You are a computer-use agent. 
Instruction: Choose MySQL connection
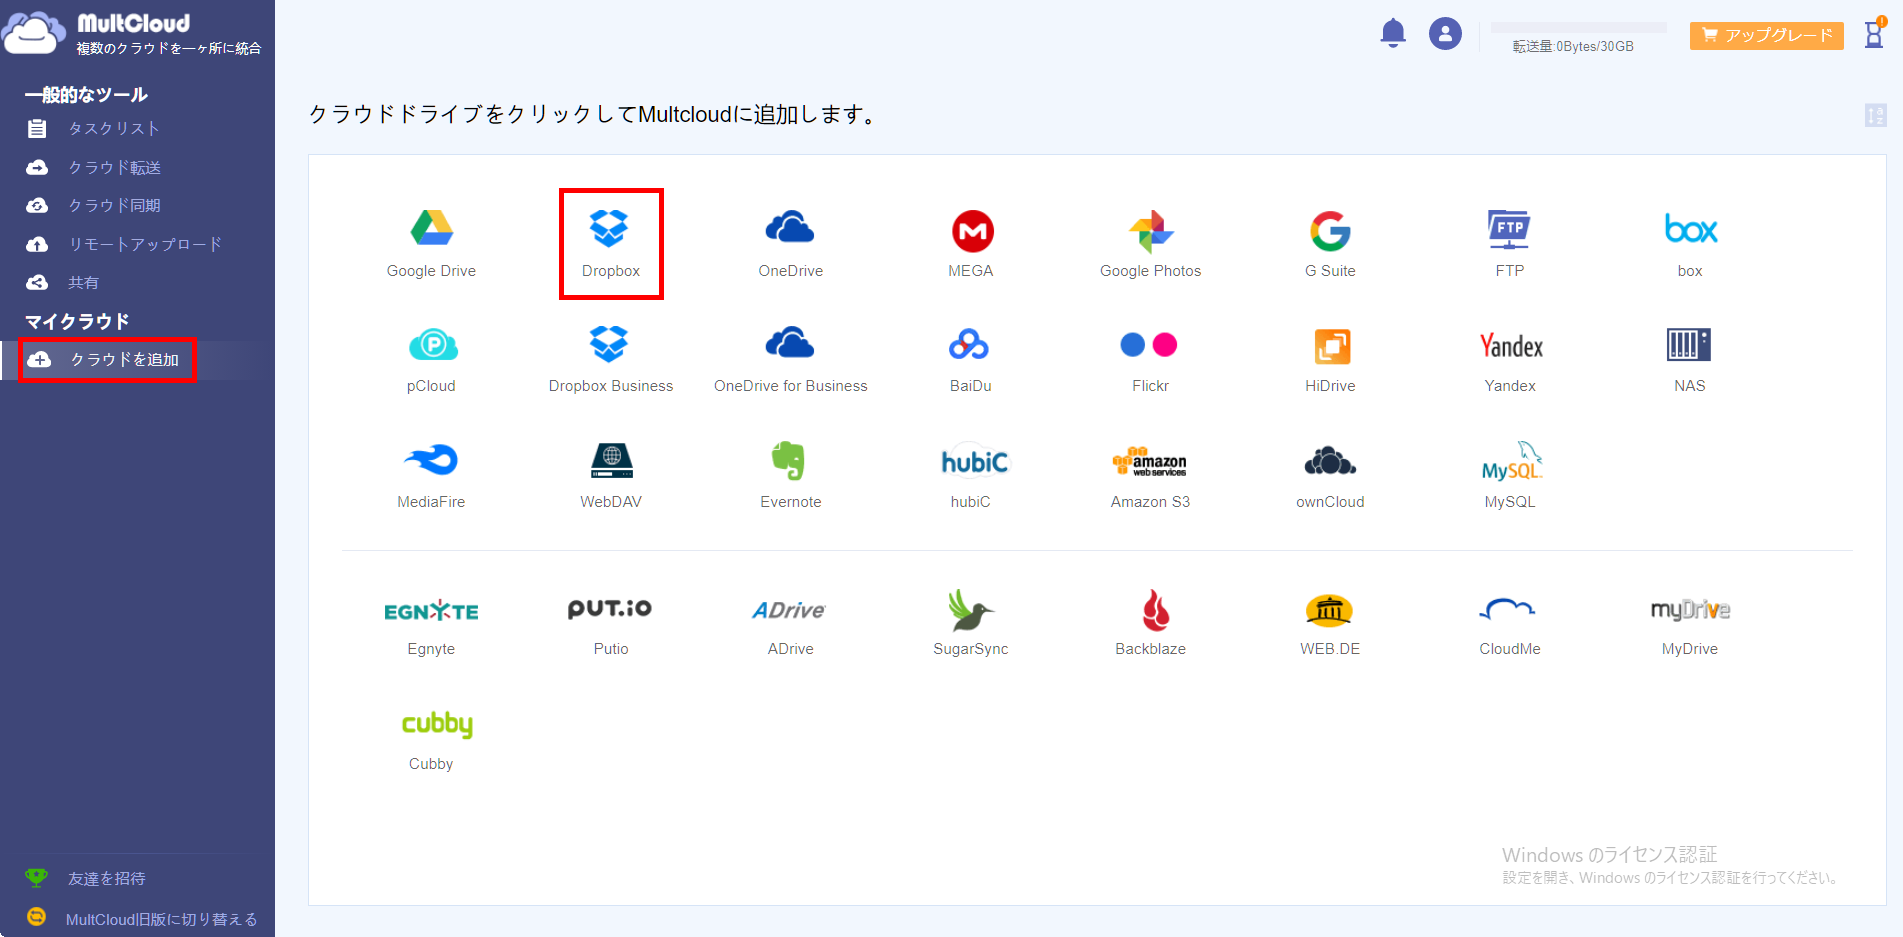(1511, 474)
